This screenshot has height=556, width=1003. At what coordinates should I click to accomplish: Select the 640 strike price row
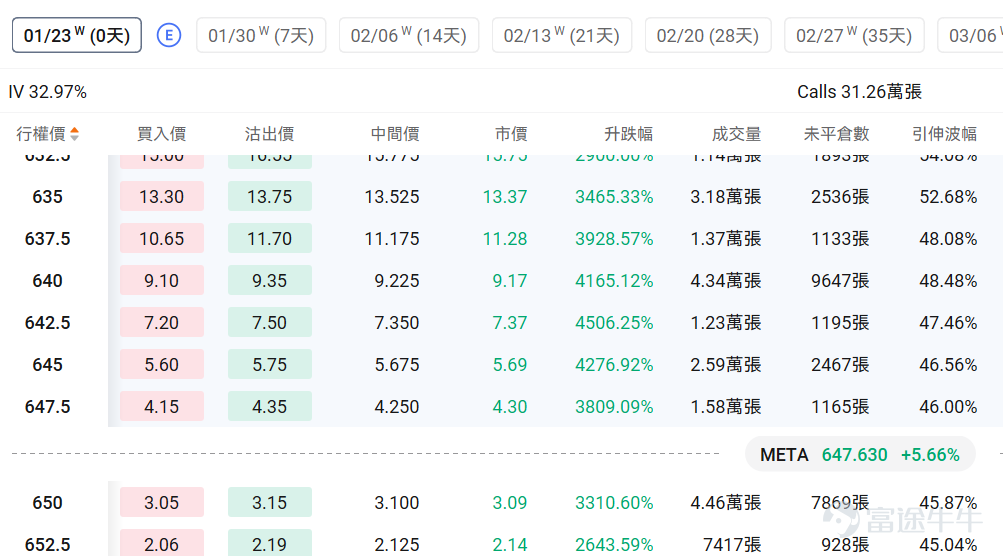pos(502,280)
